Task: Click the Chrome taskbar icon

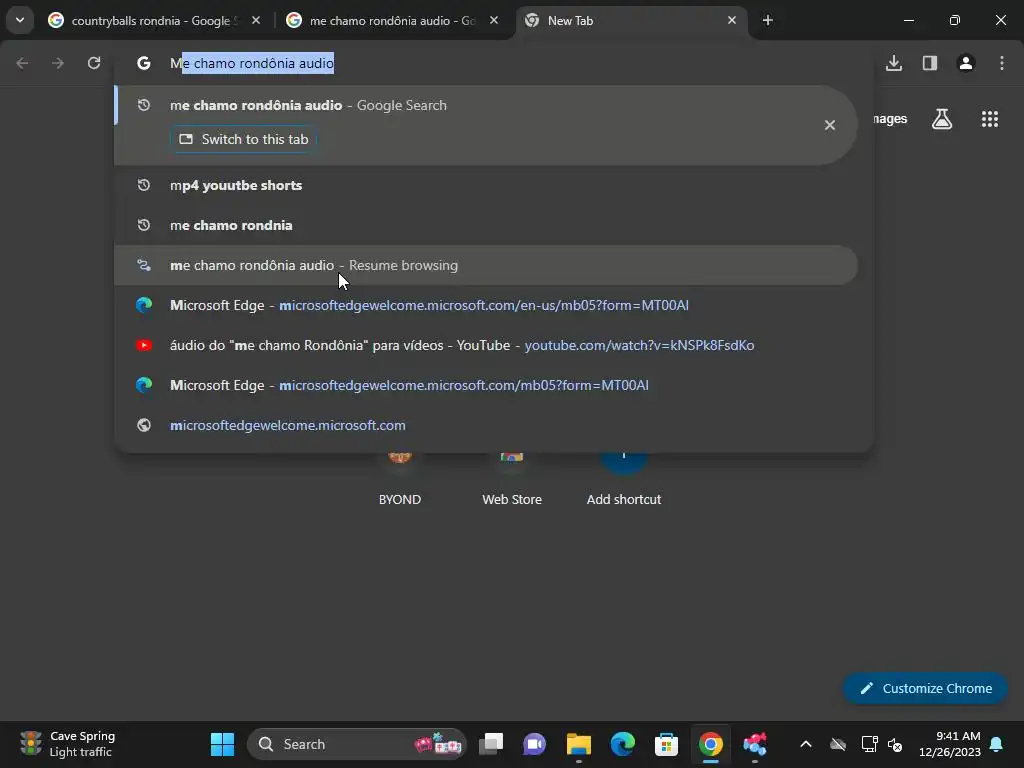Action: point(711,744)
